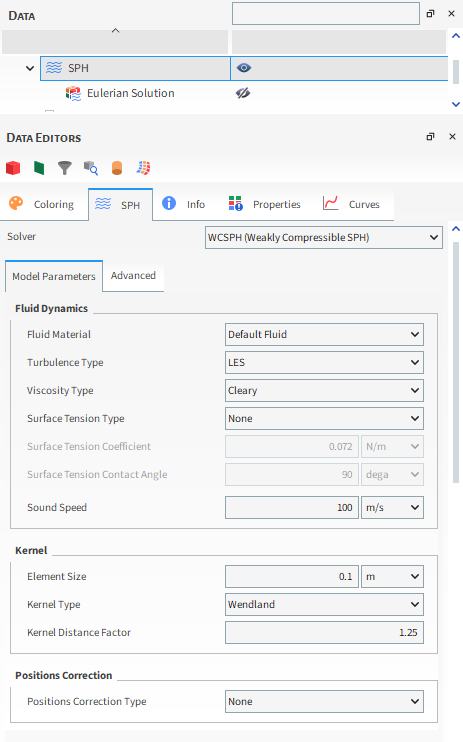Screen dimensions: 463x742
Task: Show the Eulerian Solution via crossed eye
Action: click(243, 93)
